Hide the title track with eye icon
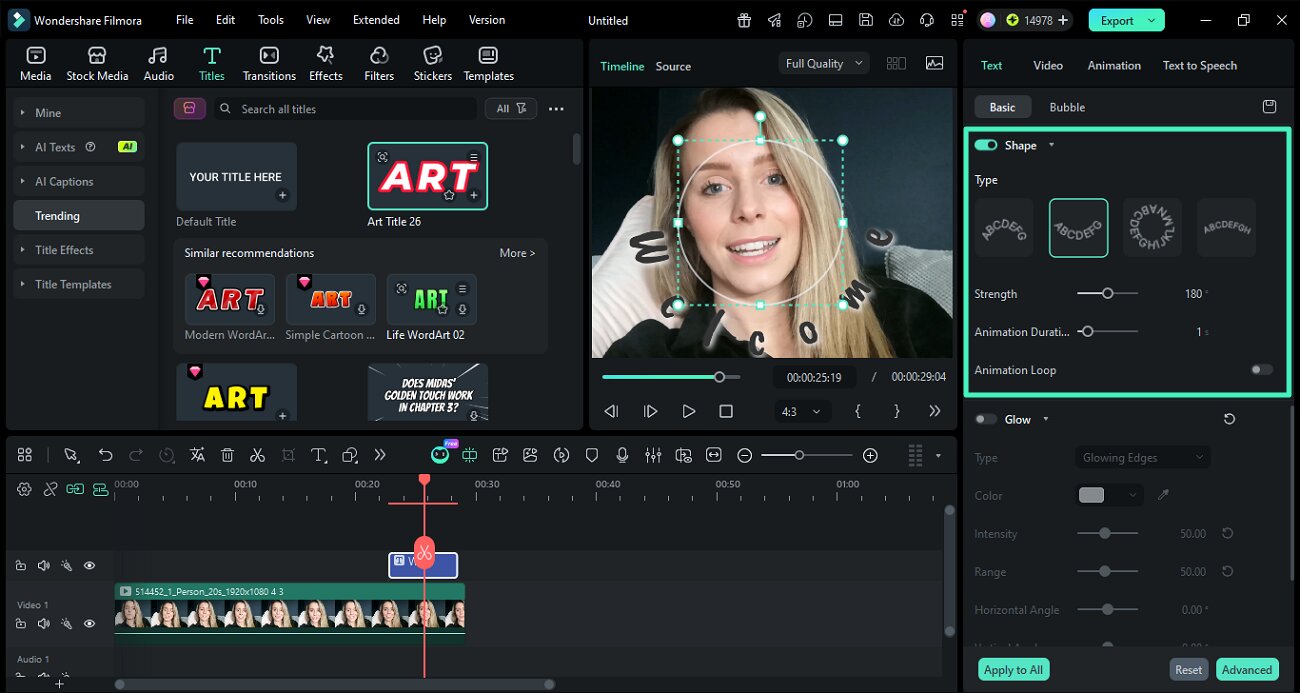 click(x=89, y=566)
